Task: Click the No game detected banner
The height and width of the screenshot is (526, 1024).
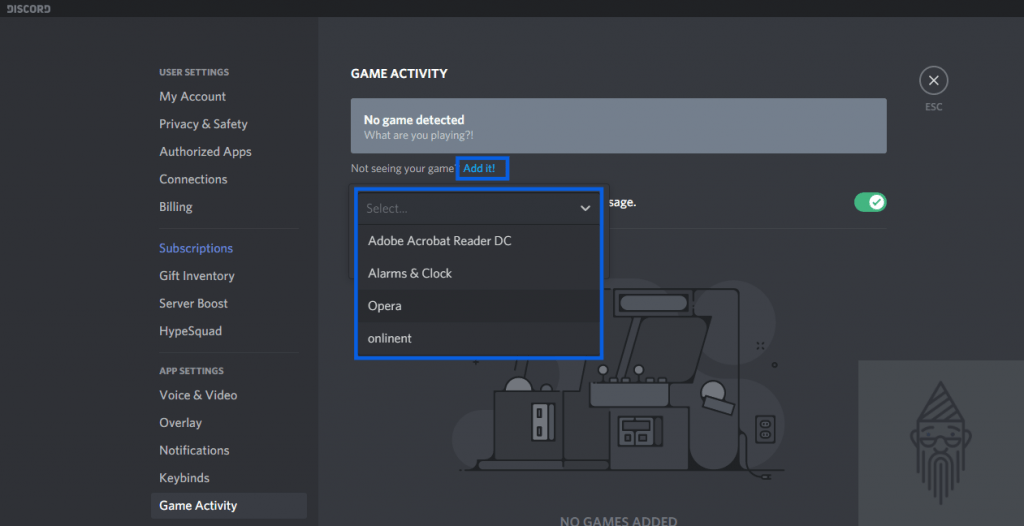Action: point(618,126)
